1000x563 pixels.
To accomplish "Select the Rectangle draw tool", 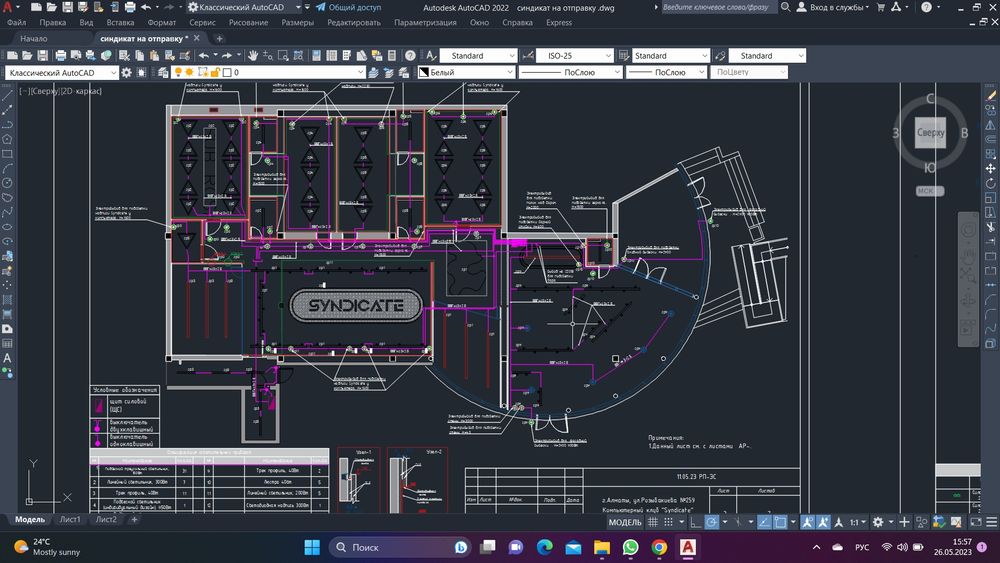I will pos(7,154).
